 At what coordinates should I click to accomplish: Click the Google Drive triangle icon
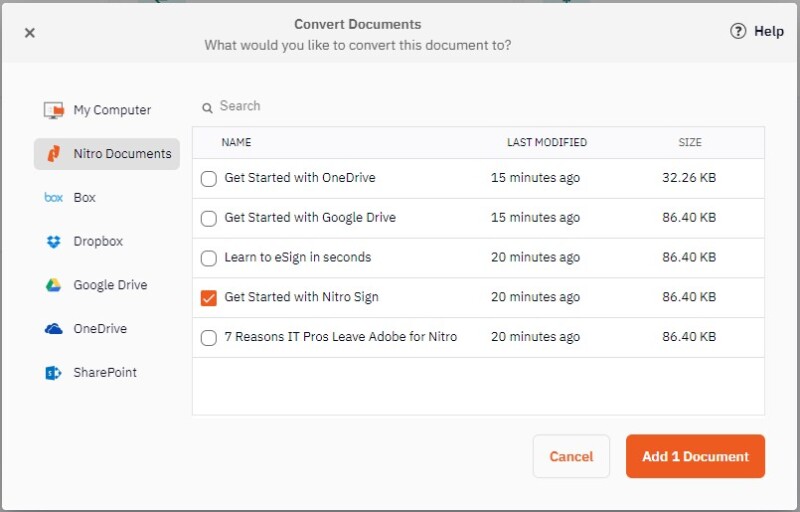coord(54,285)
